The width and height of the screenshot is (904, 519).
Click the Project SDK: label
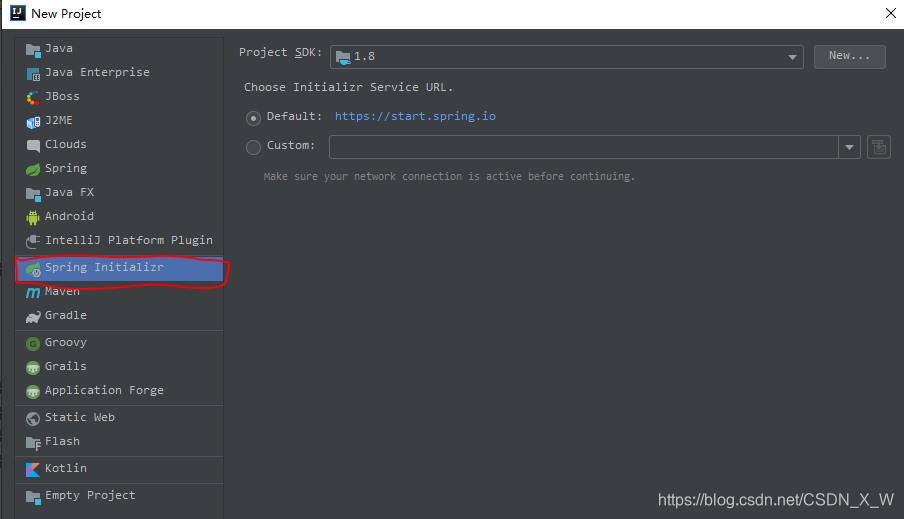(281, 52)
